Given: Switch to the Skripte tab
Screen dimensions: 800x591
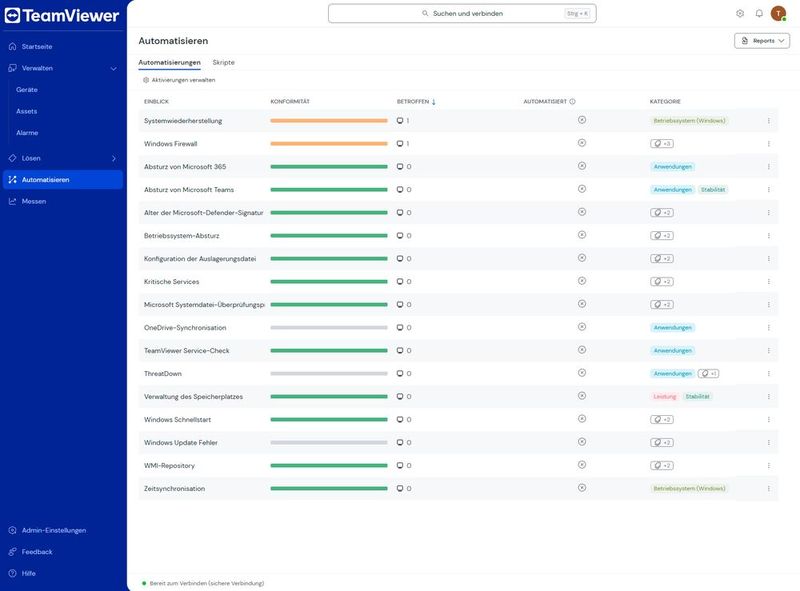Looking at the screenshot, I should click(223, 62).
